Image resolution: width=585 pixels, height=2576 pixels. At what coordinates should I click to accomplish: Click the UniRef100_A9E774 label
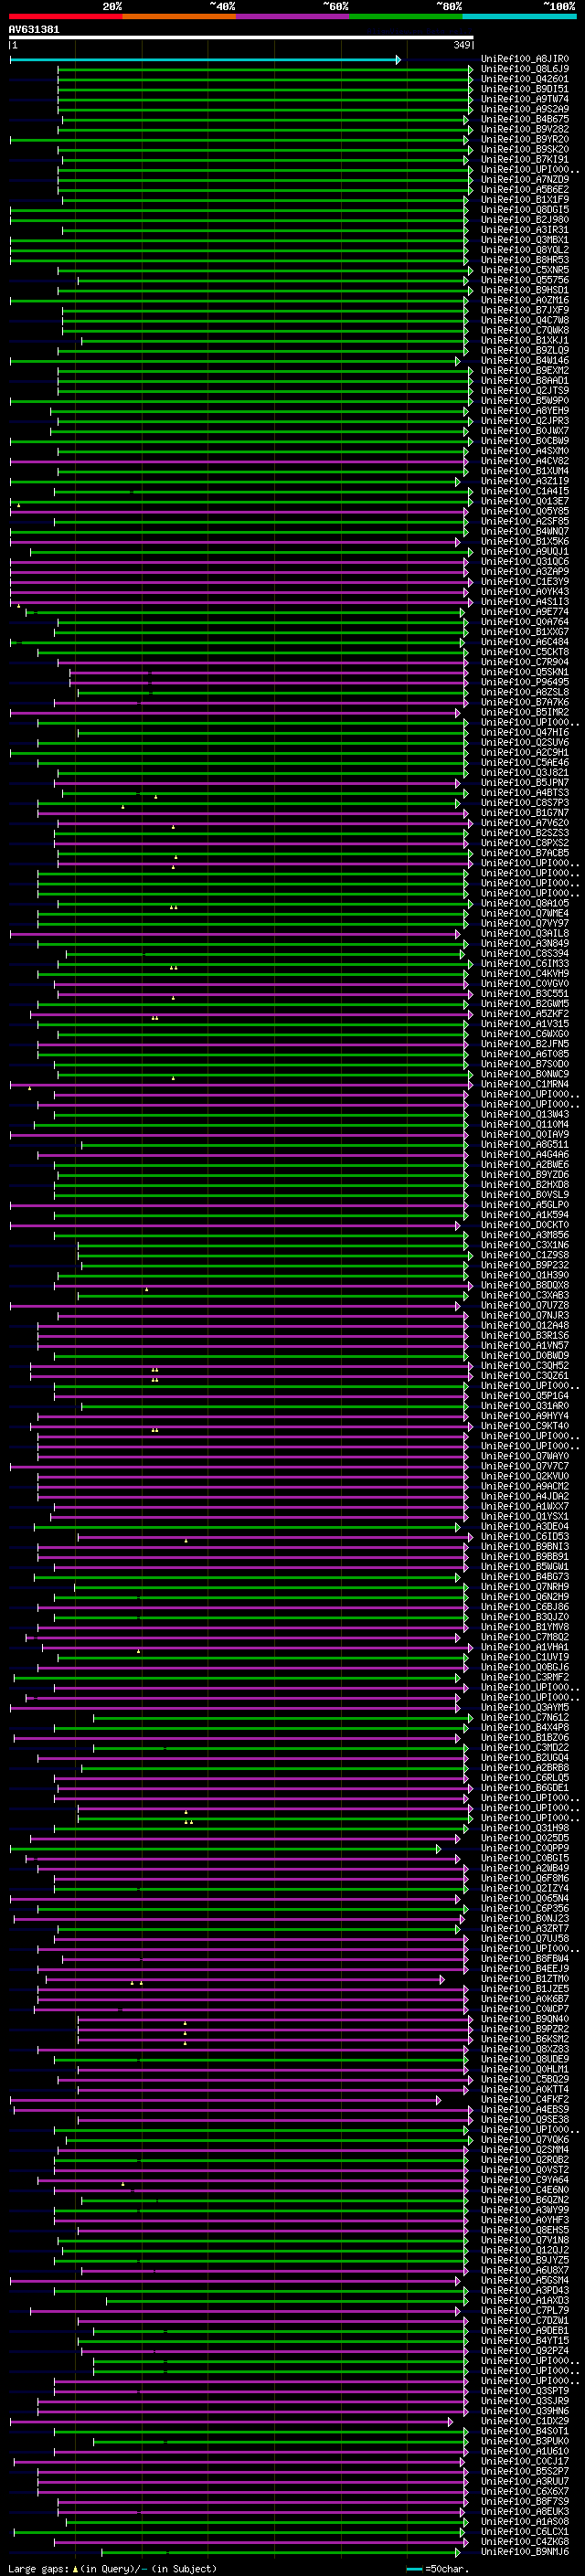[x=524, y=612]
